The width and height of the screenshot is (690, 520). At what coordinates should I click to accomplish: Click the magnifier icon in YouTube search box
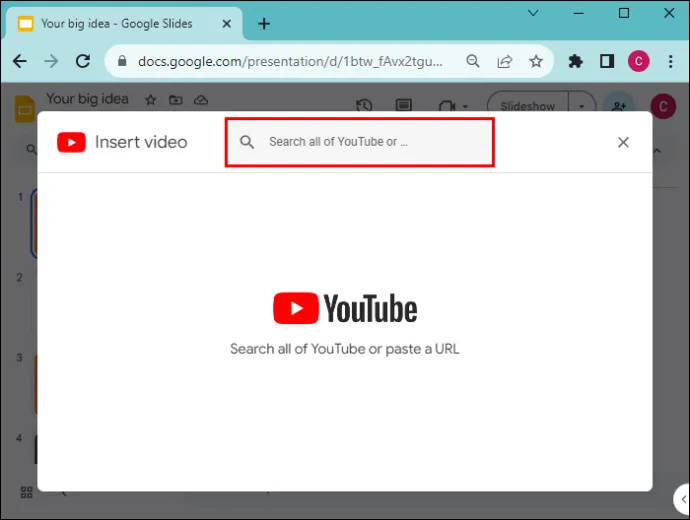coord(247,142)
